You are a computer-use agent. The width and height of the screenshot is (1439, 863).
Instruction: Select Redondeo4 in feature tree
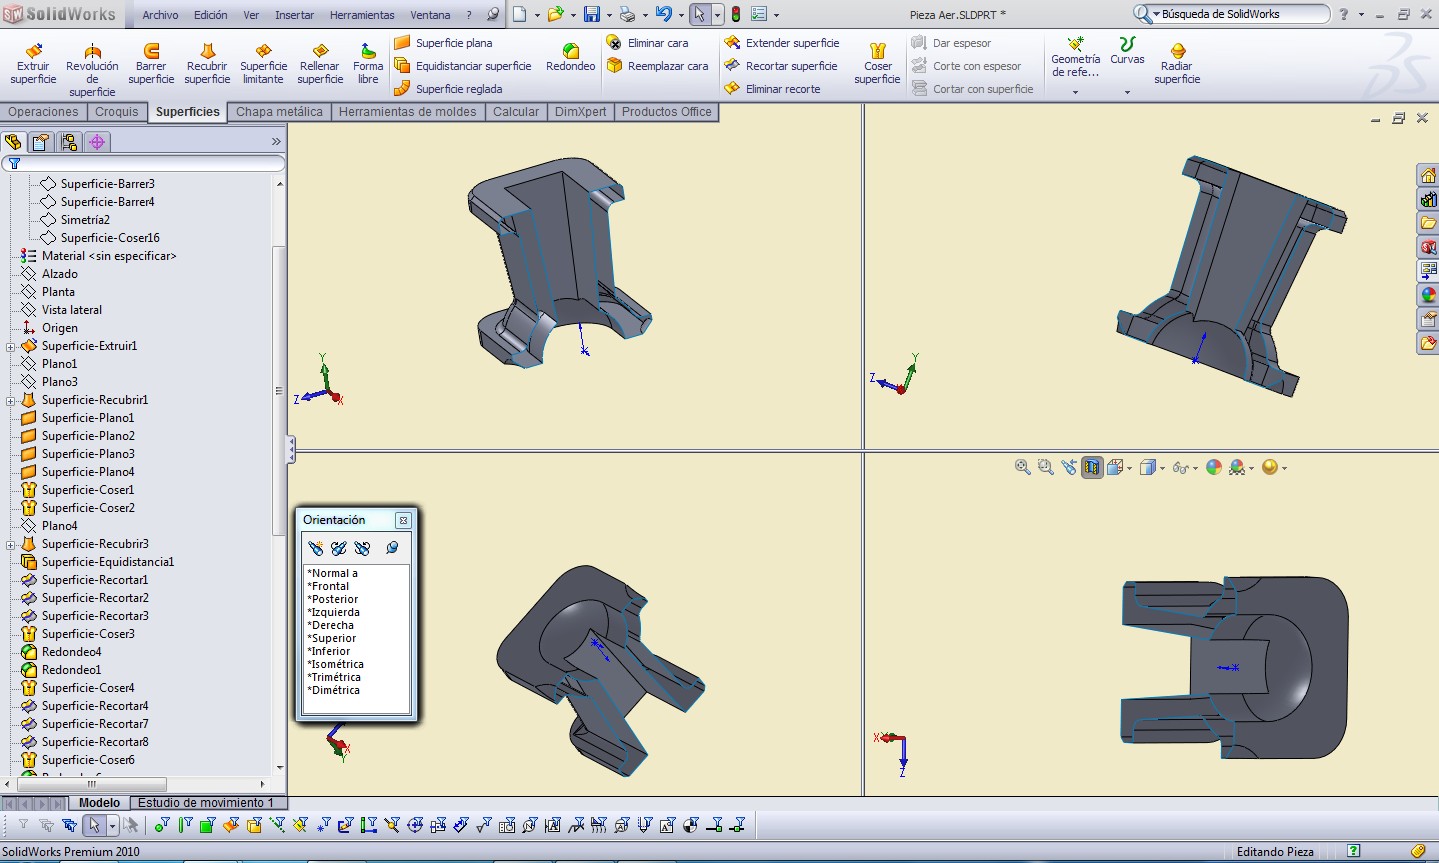tap(71, 652)
